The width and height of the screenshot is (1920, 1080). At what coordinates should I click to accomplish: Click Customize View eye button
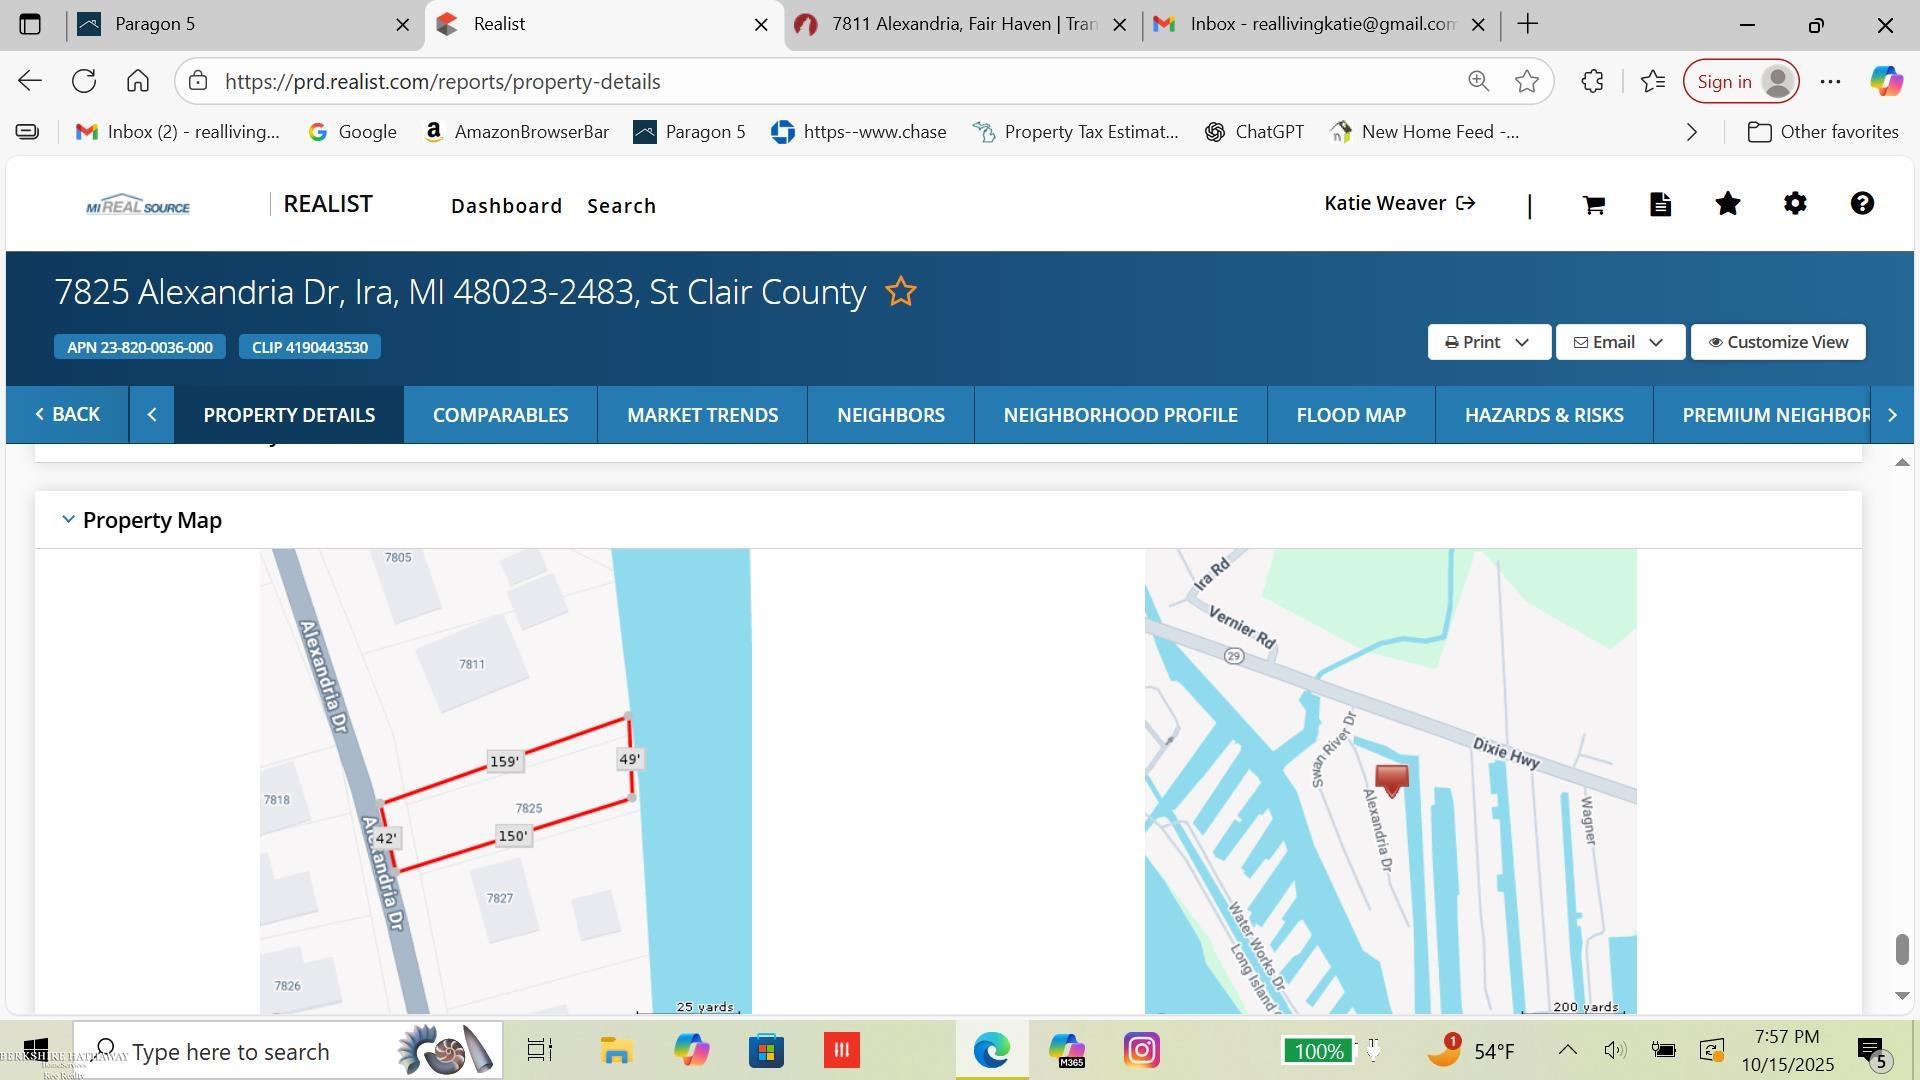point(1778,342)
